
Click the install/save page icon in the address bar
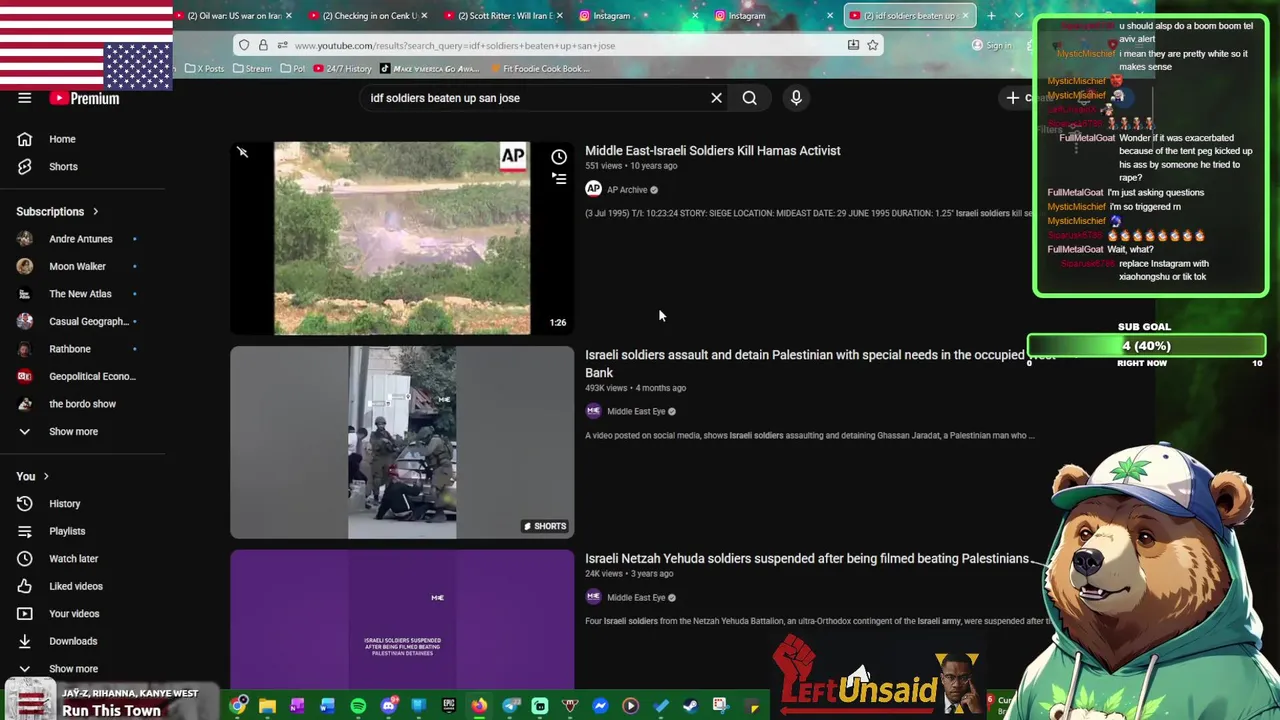pos(853,45)
